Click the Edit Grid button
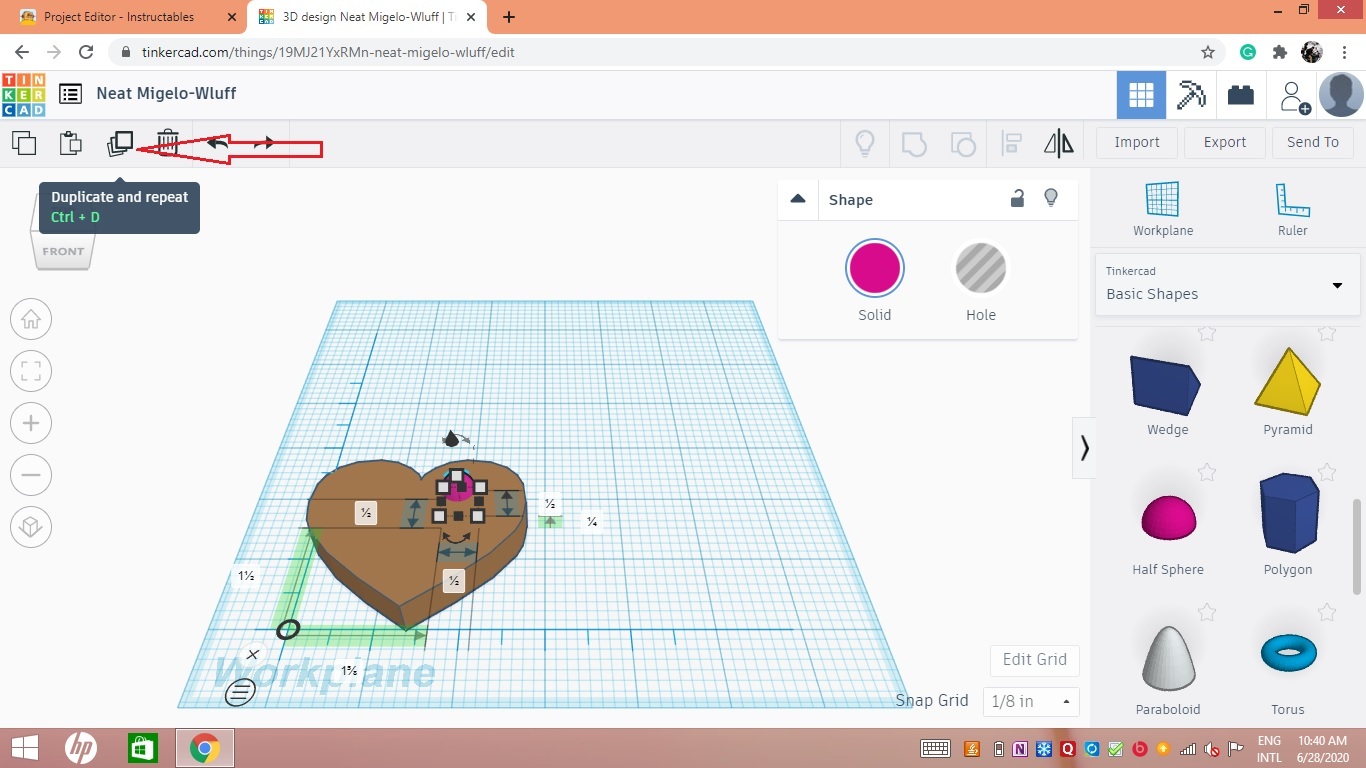The width and height of the screenshot is (1366, 768). pos(1035,660)
